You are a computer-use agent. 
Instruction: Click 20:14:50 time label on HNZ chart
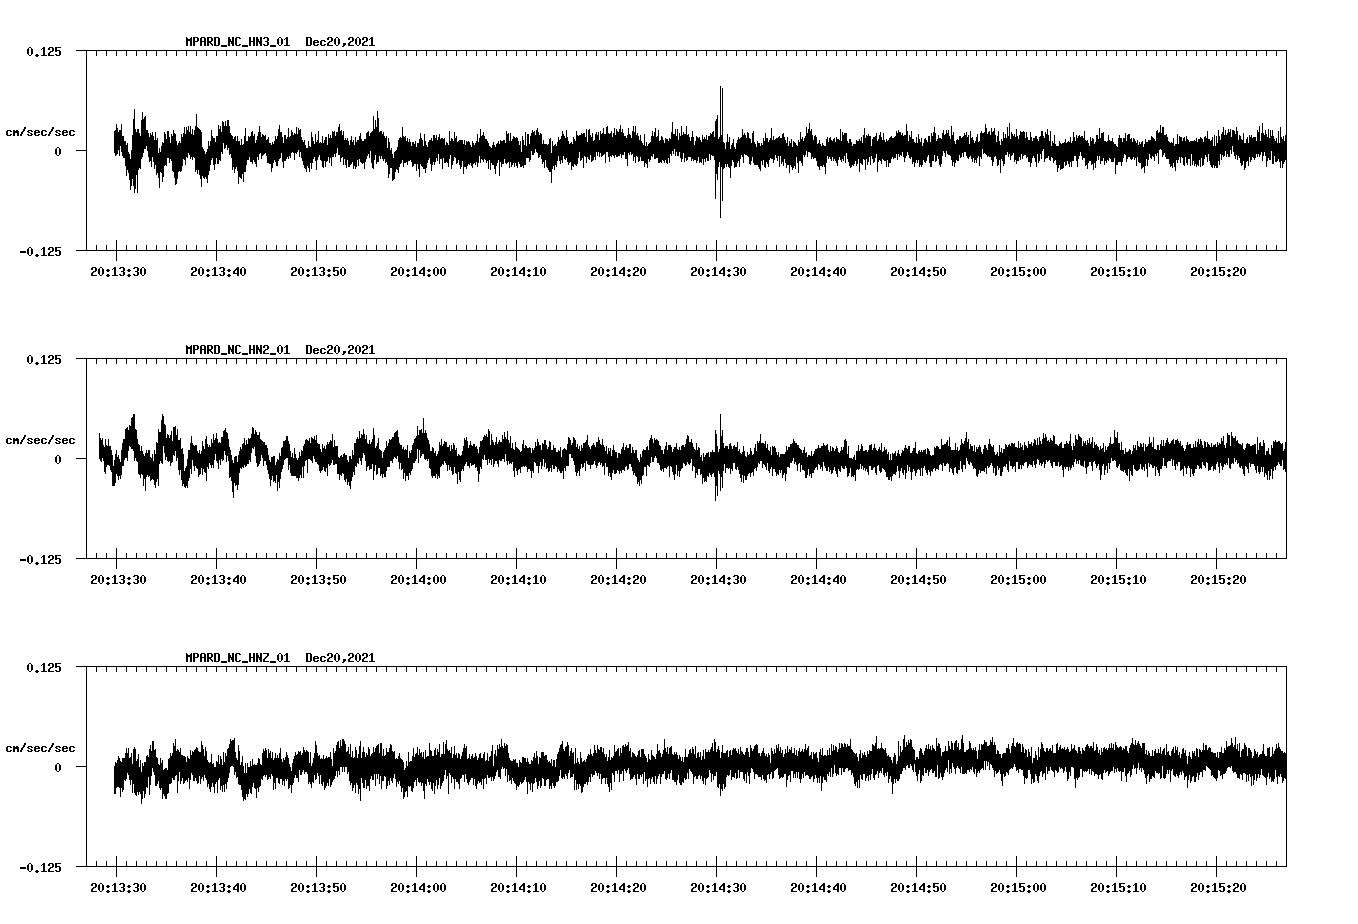[x=918, y=887]
